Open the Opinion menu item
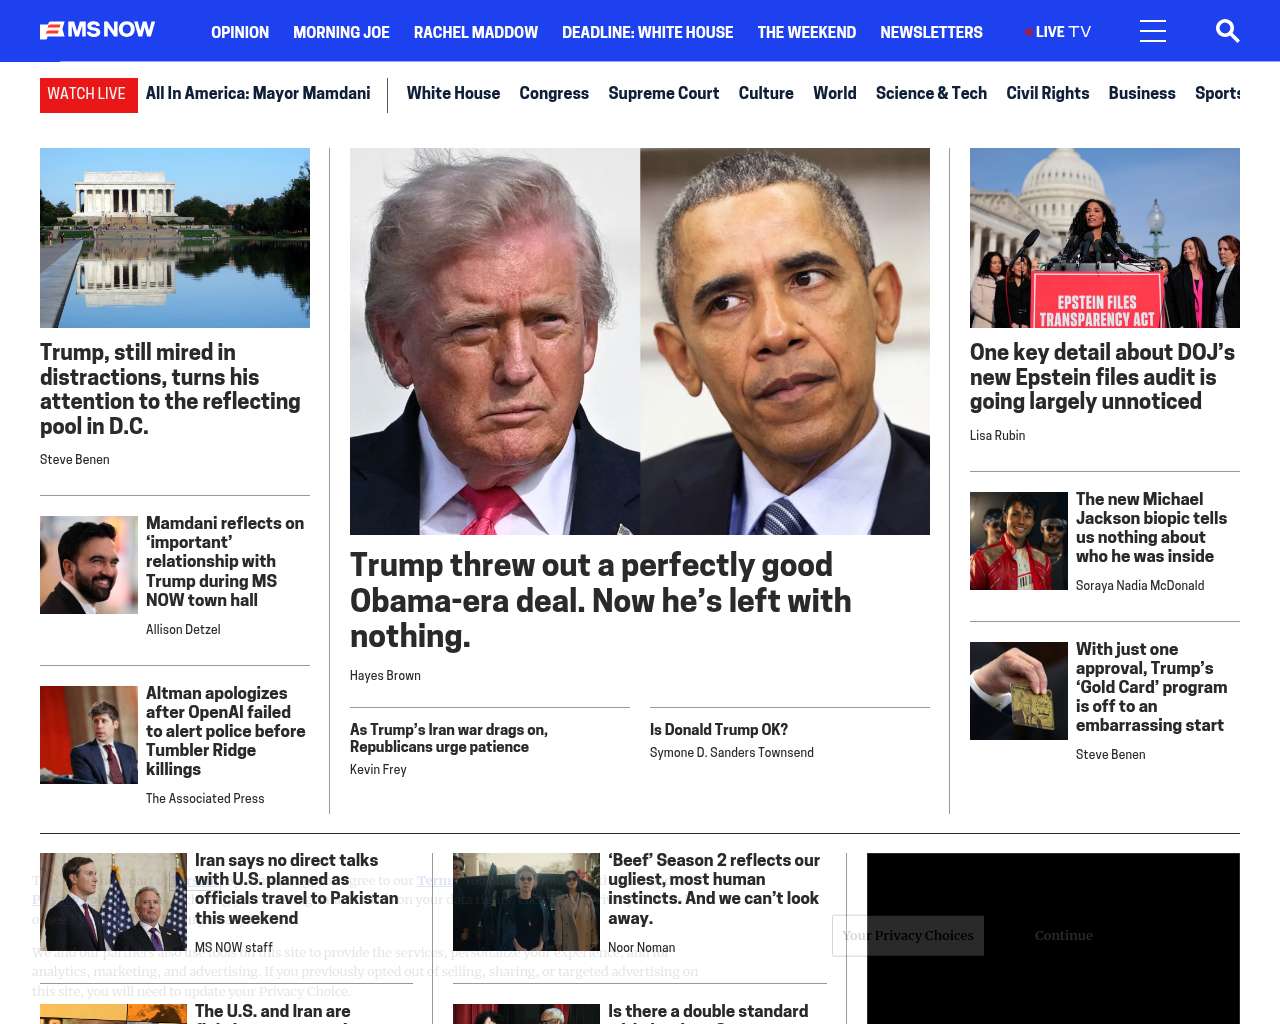 (240, 32)
